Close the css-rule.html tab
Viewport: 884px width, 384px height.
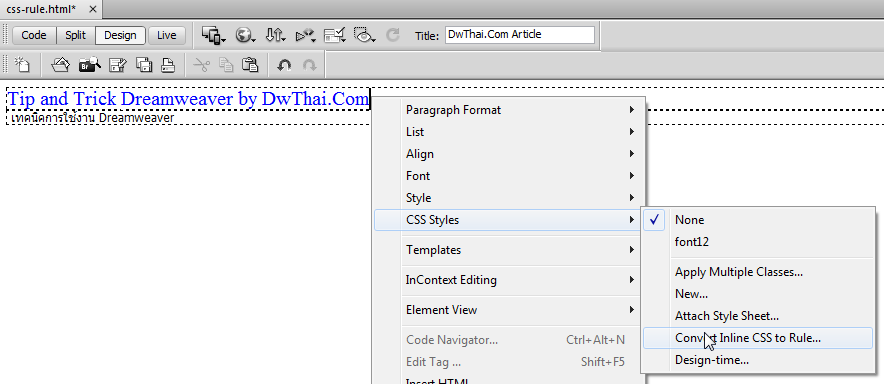(93, 10)
